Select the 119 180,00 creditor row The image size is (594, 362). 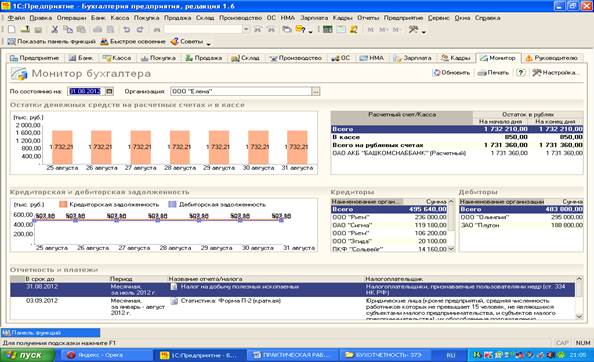[389, 225]
